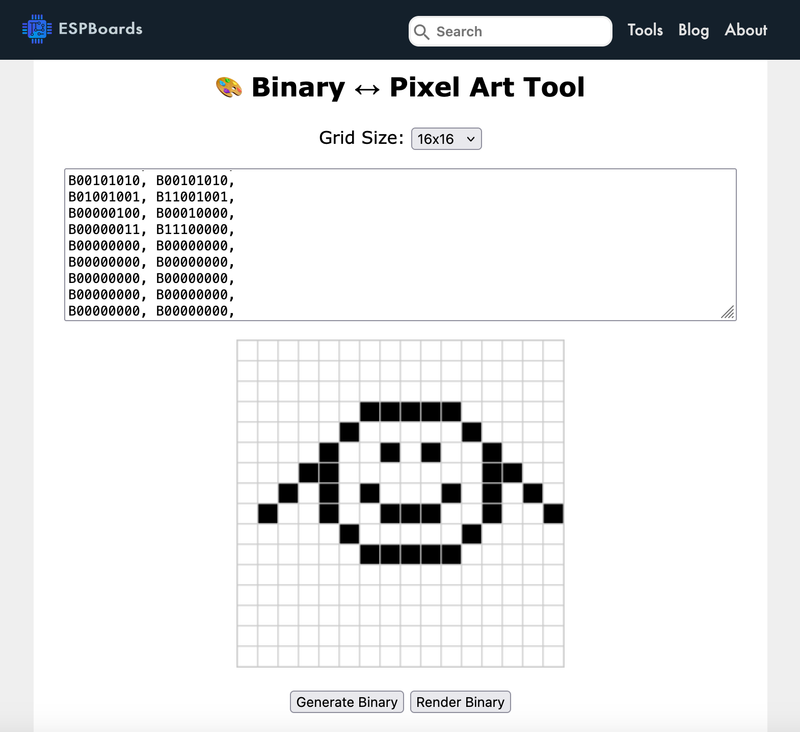Click the textarea resize handle
800x732 pixels.
click(728, 312)
